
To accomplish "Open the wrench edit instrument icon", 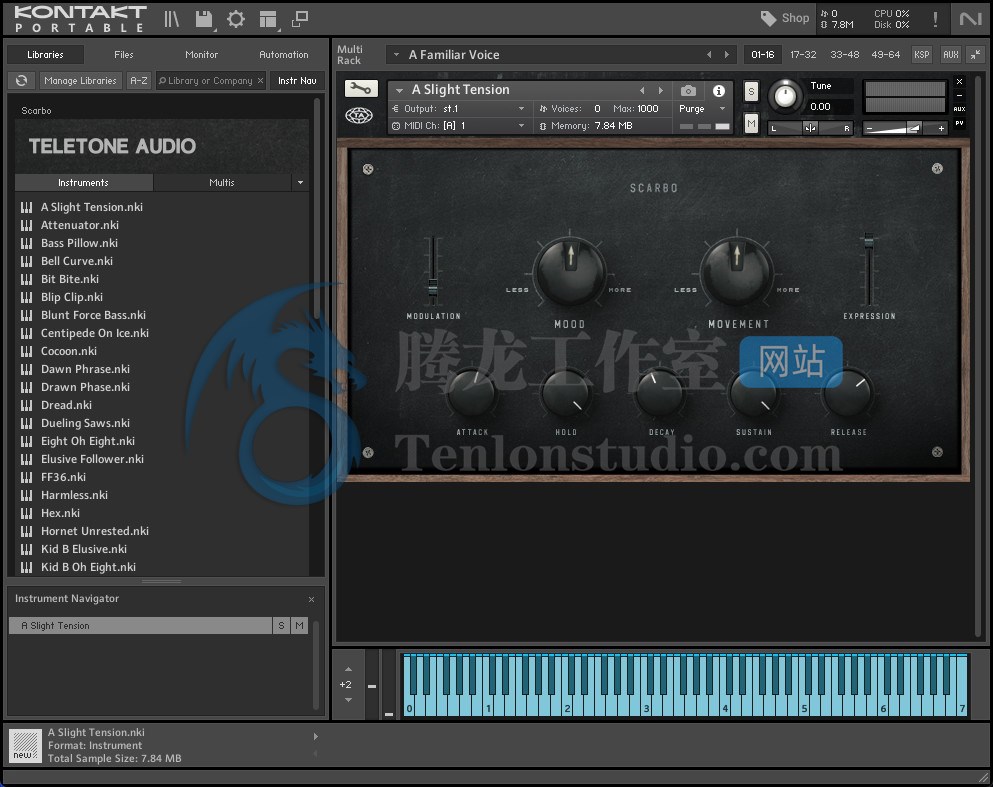I will pyautogui.click(x=361, y=89).
